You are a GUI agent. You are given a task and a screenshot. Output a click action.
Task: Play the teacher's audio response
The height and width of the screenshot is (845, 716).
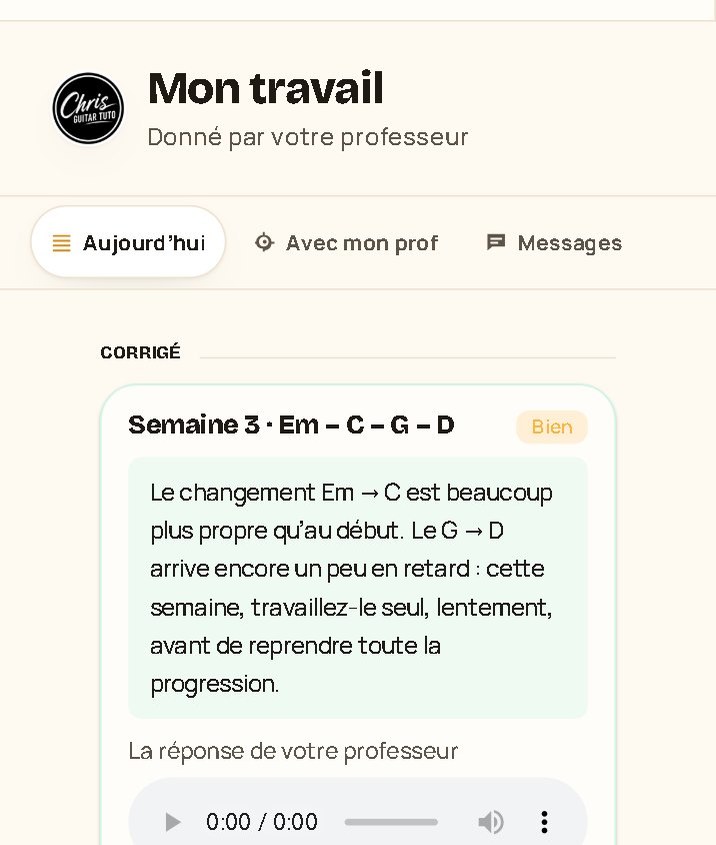[172, 822]
